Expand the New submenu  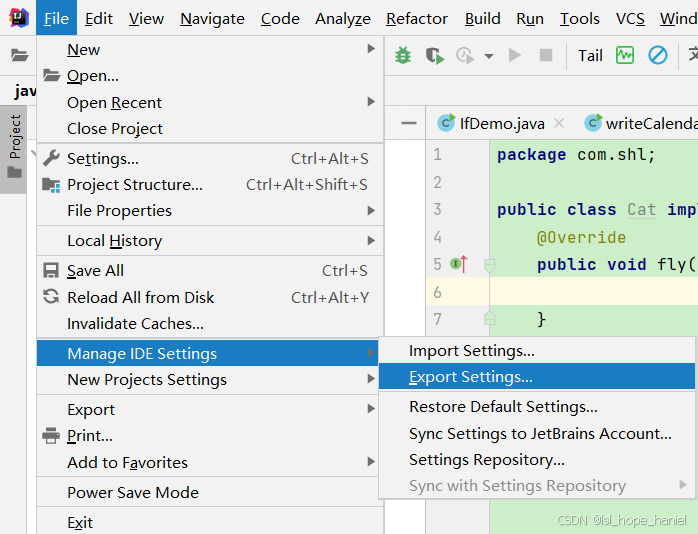point(210,49)
